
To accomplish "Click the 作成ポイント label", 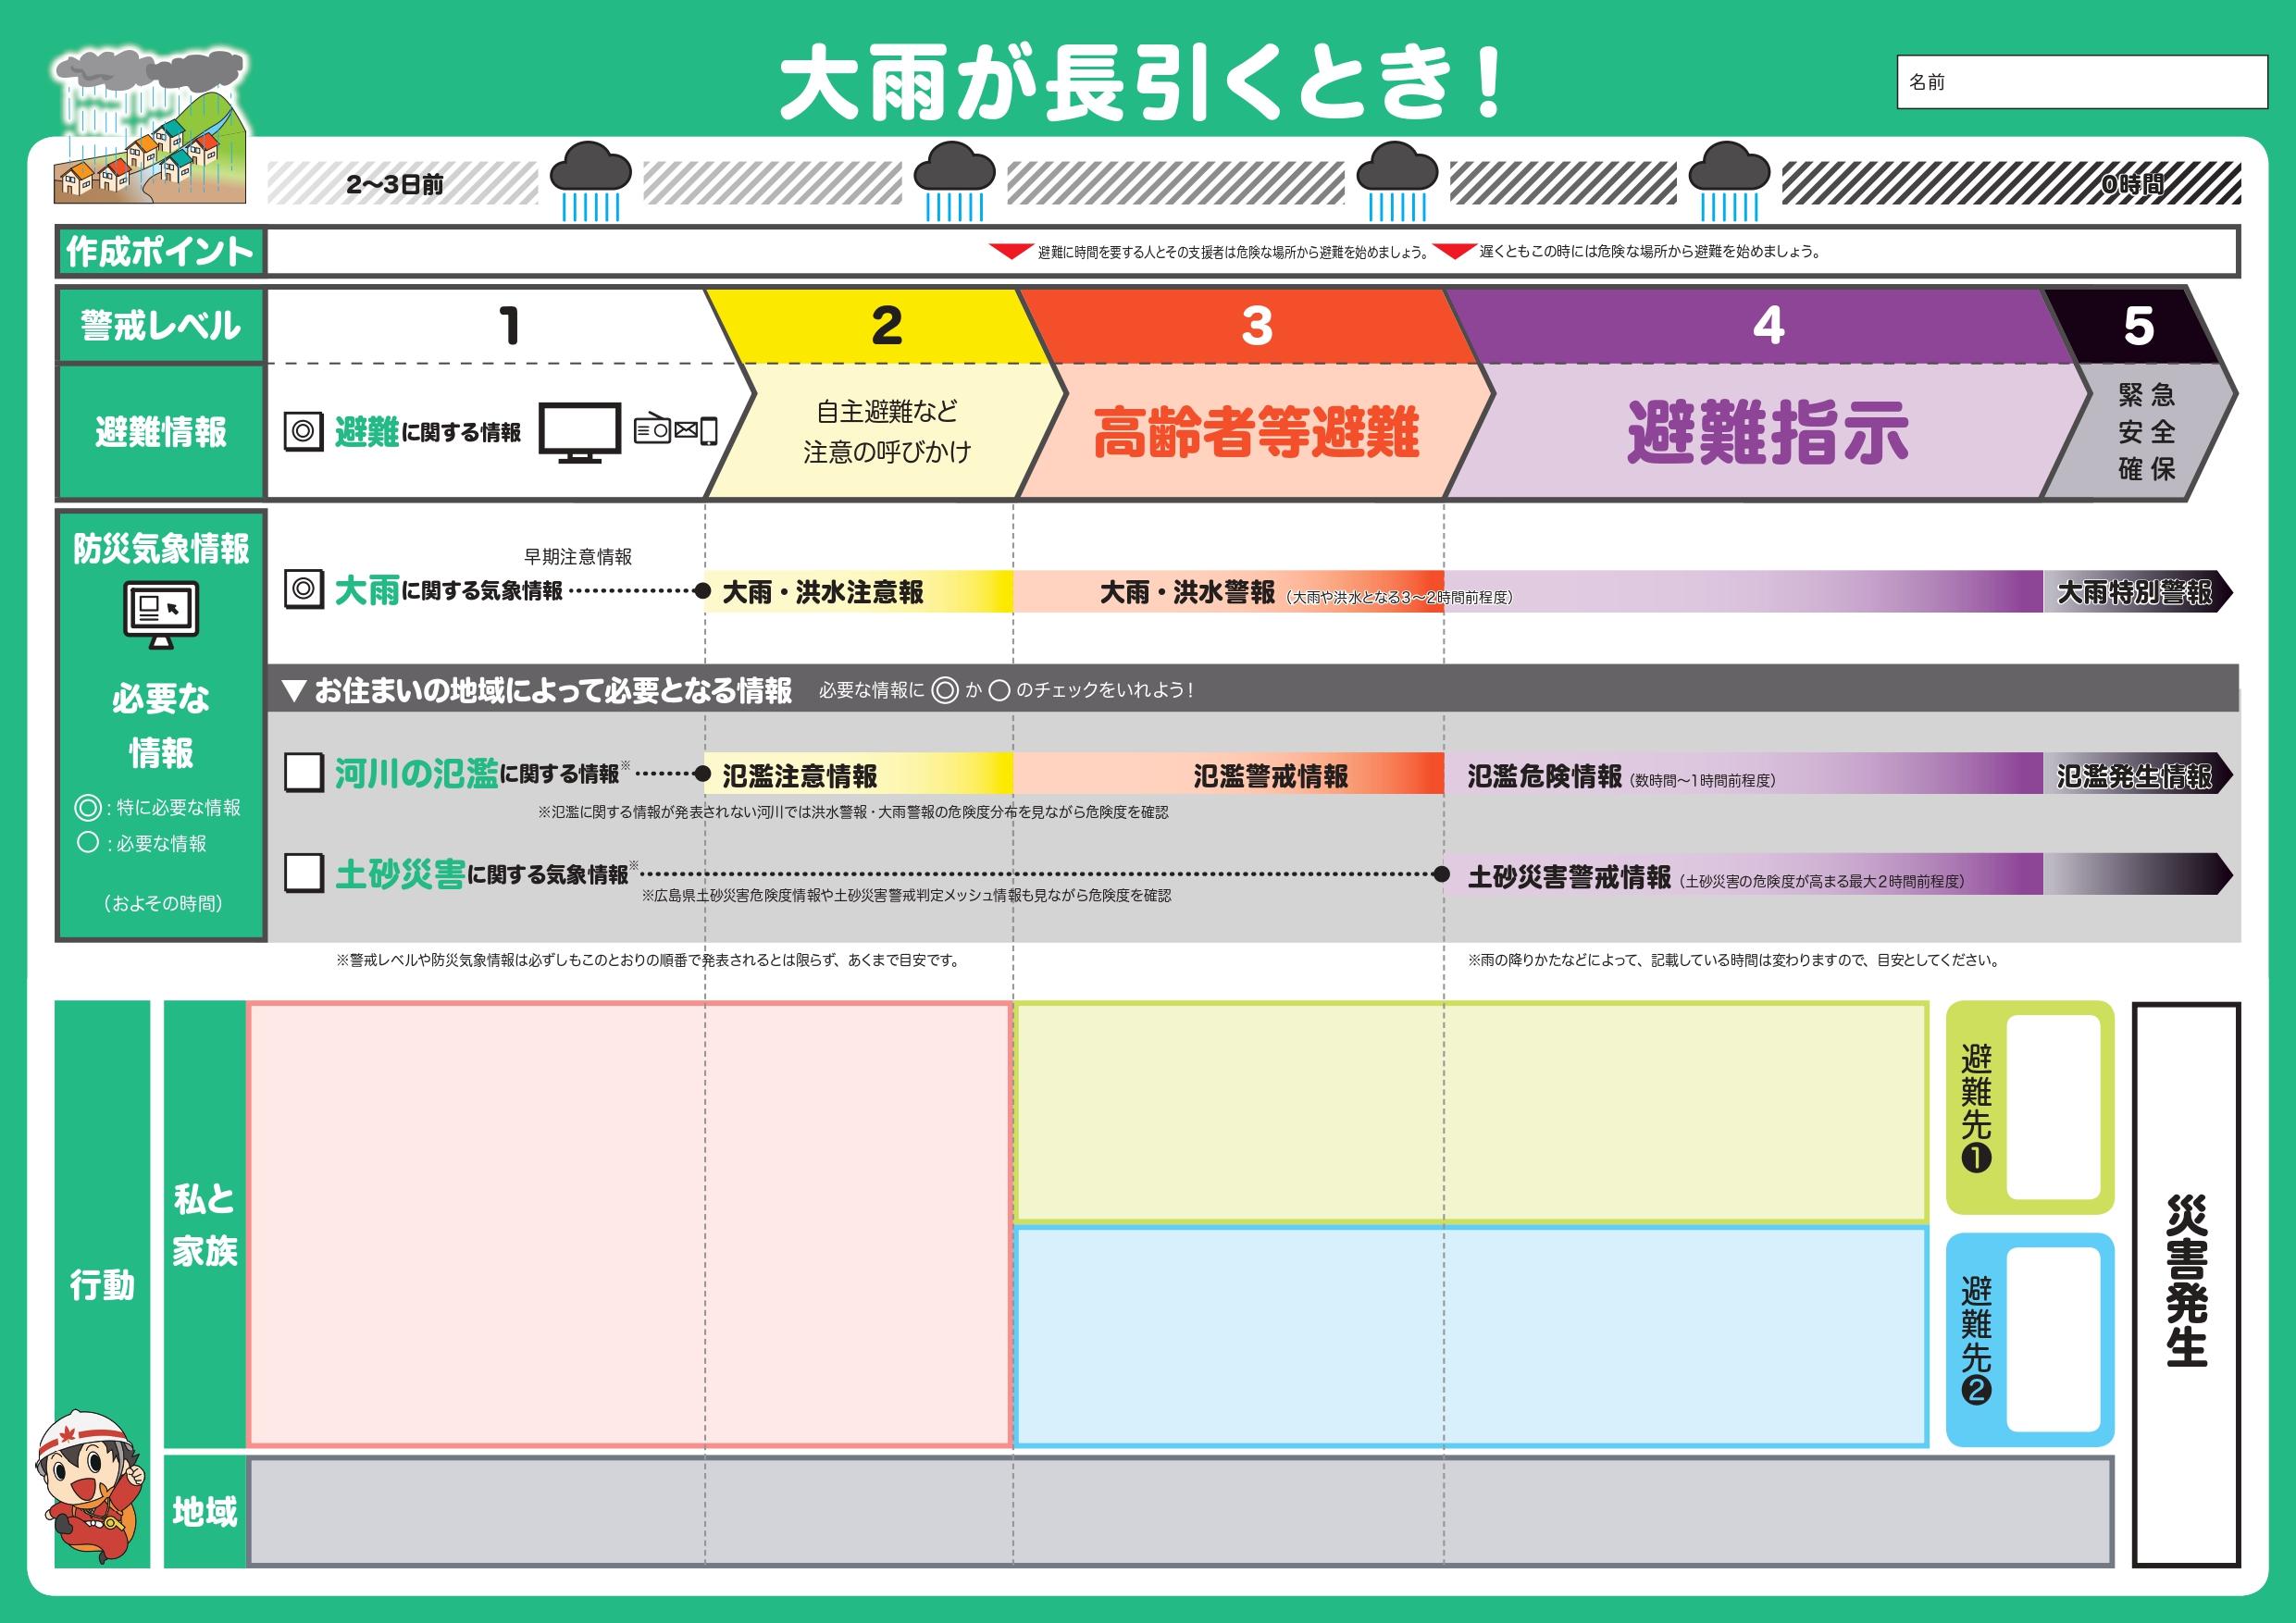I will coord(160,251).
